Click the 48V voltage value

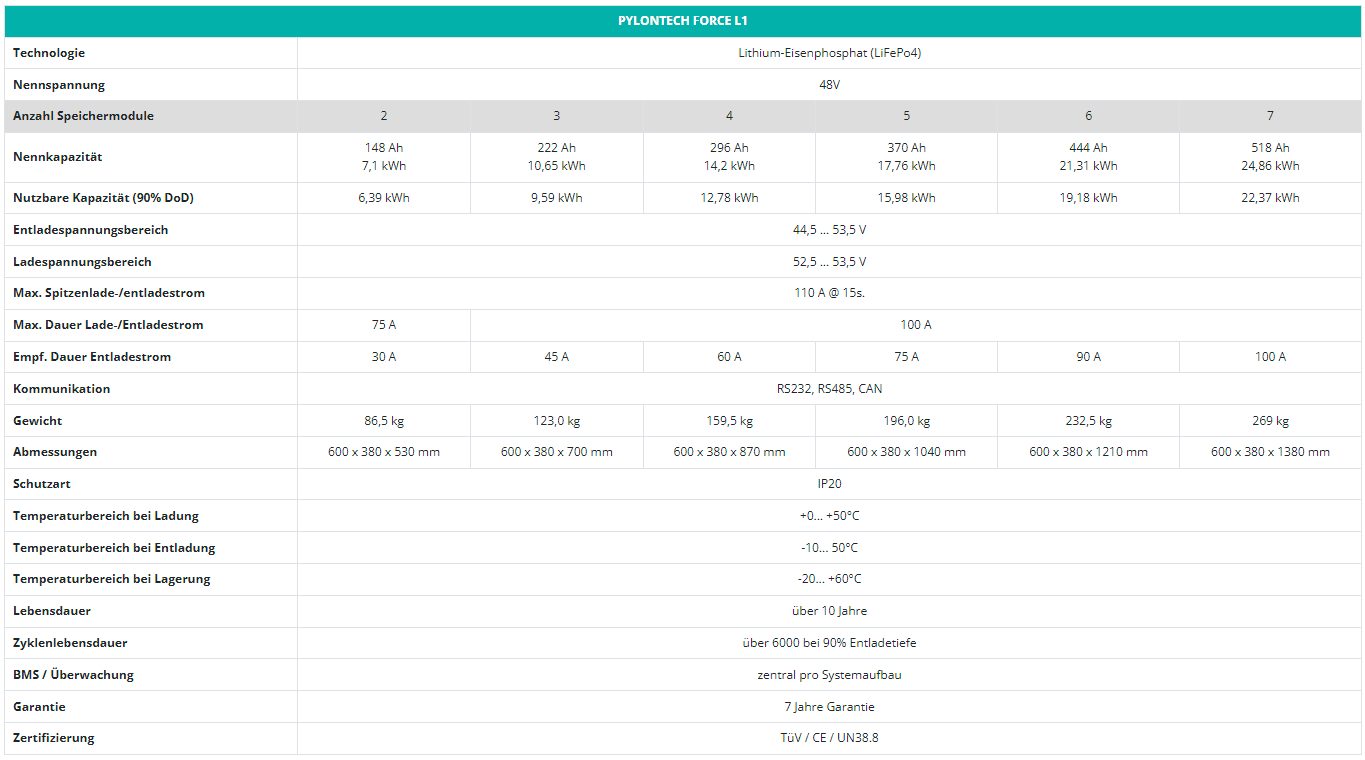pyautogui.click(x=829, y=85)
